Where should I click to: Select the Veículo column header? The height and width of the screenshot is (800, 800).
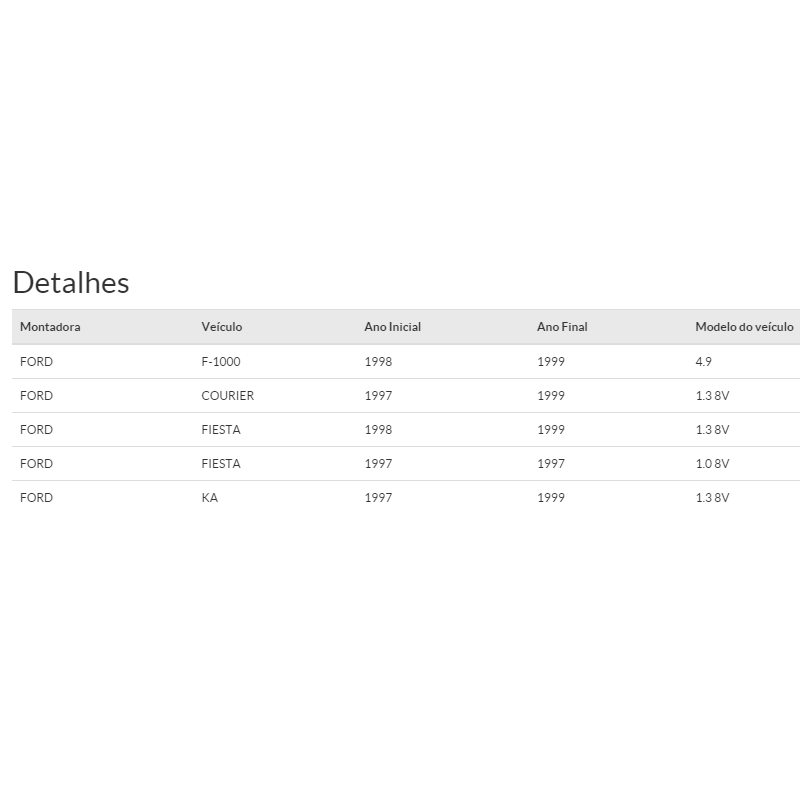pyautogui.click(x=222, y=327)
